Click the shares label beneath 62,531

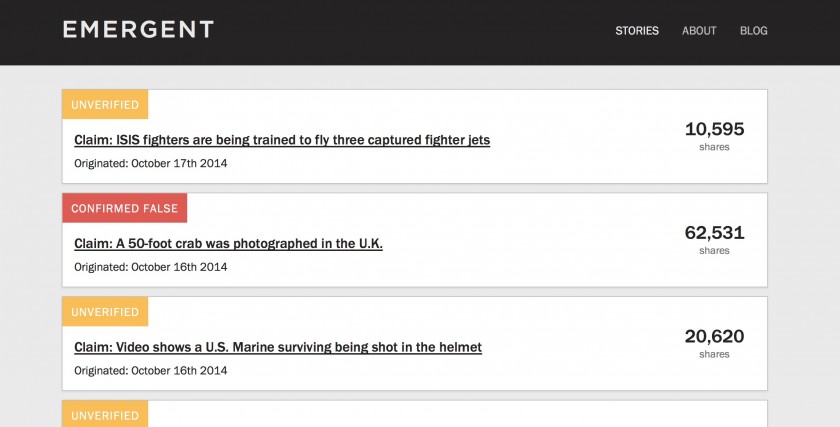tap(714, 251)
